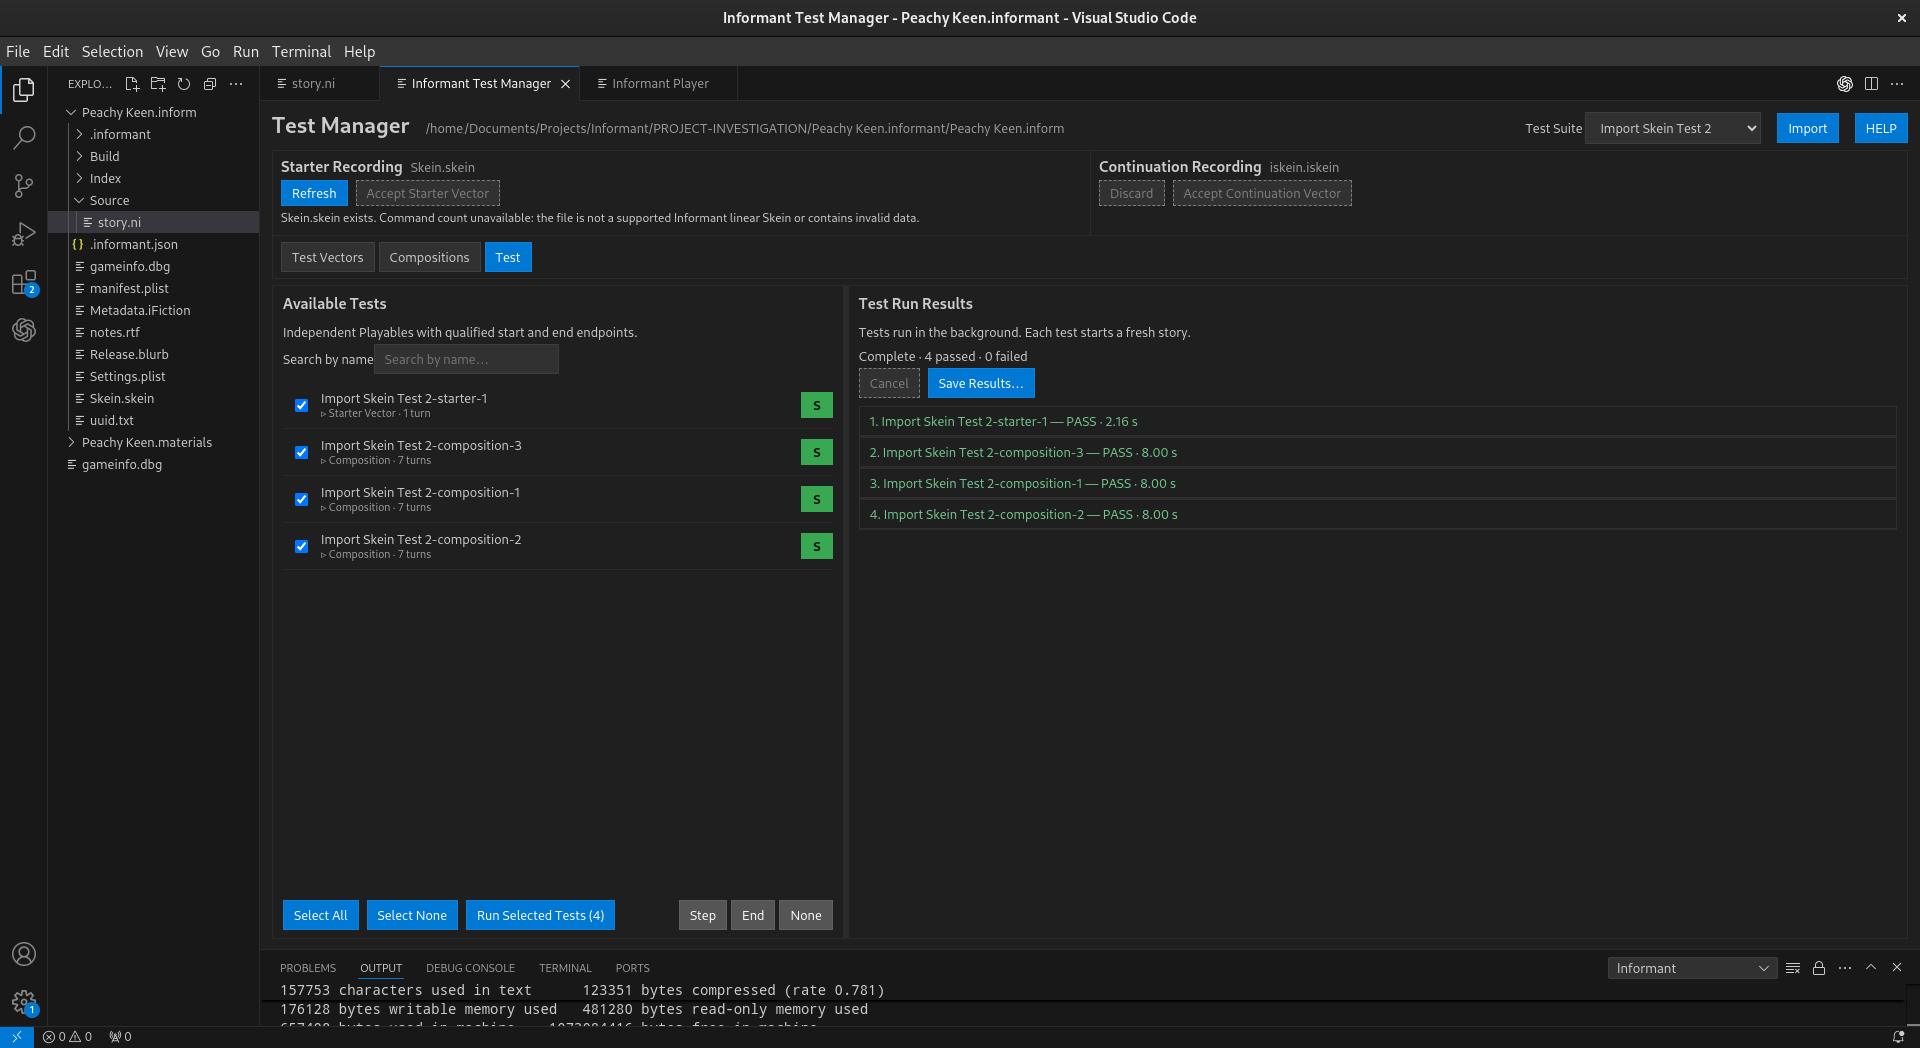1920x1048 pixels.
Task: Refresh the Explorer file tree
Action: (x=184, y=84)
